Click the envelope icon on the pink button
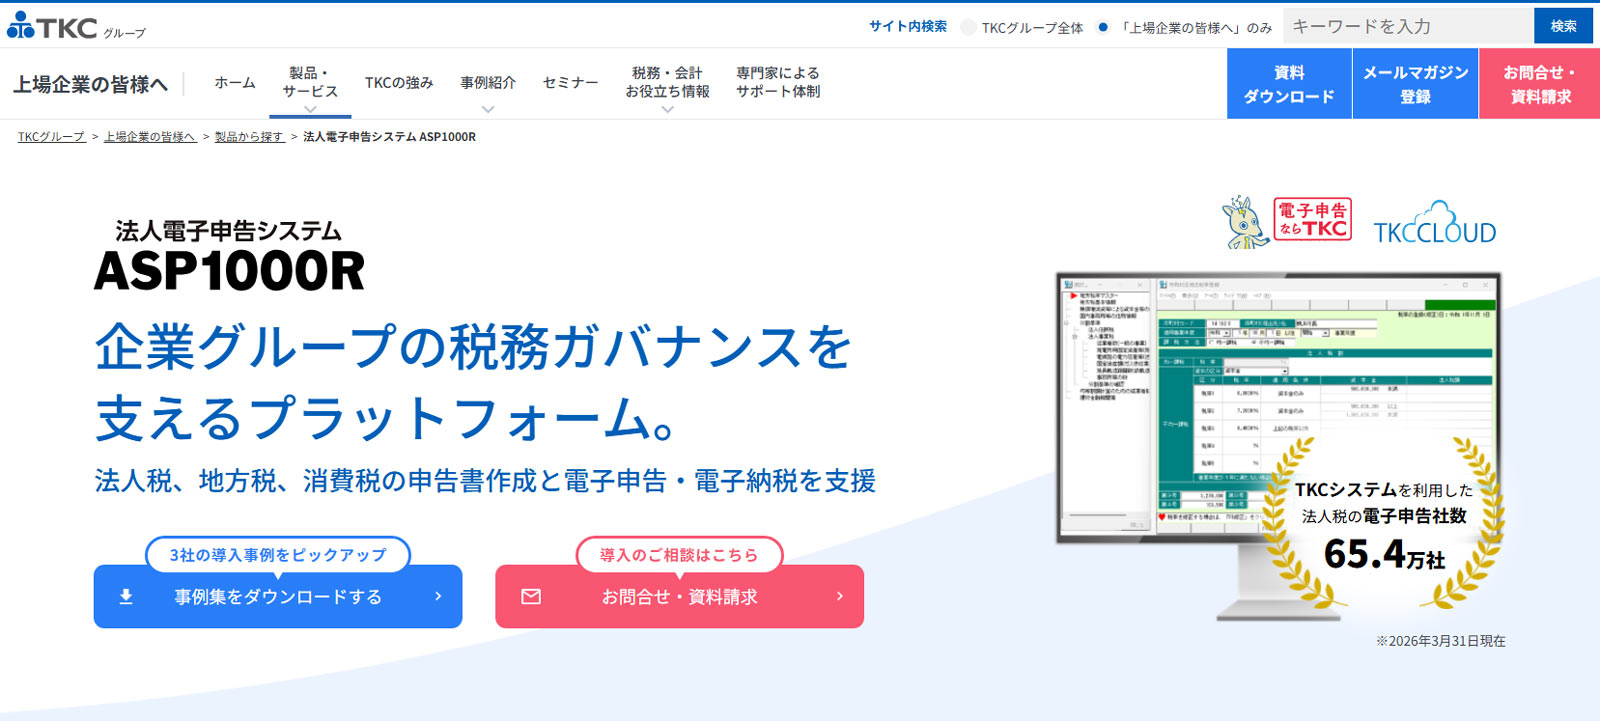This screenshot has height=721, width=1600. [x=531, y=597]
